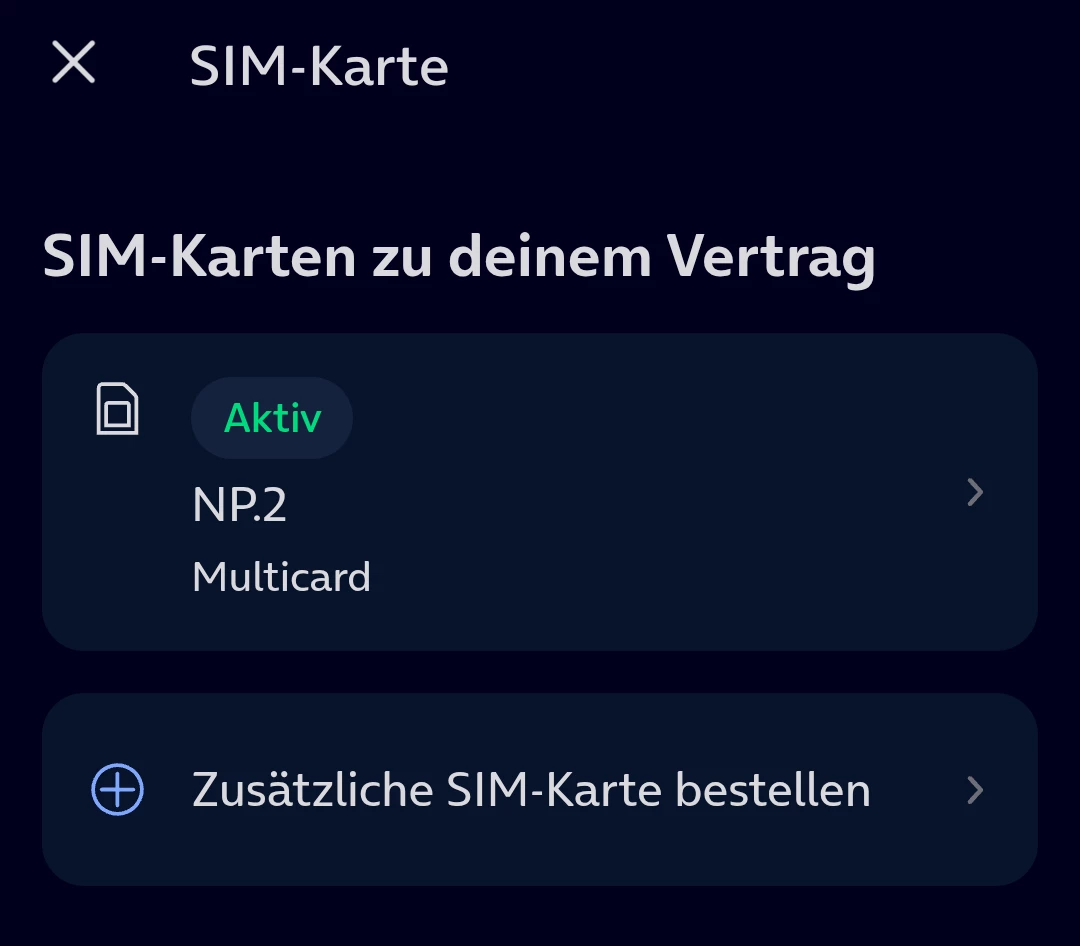Tap the dark pill background around Aktiv
The width and height of the screenshot is (1080, 946).
pos(271,418)
